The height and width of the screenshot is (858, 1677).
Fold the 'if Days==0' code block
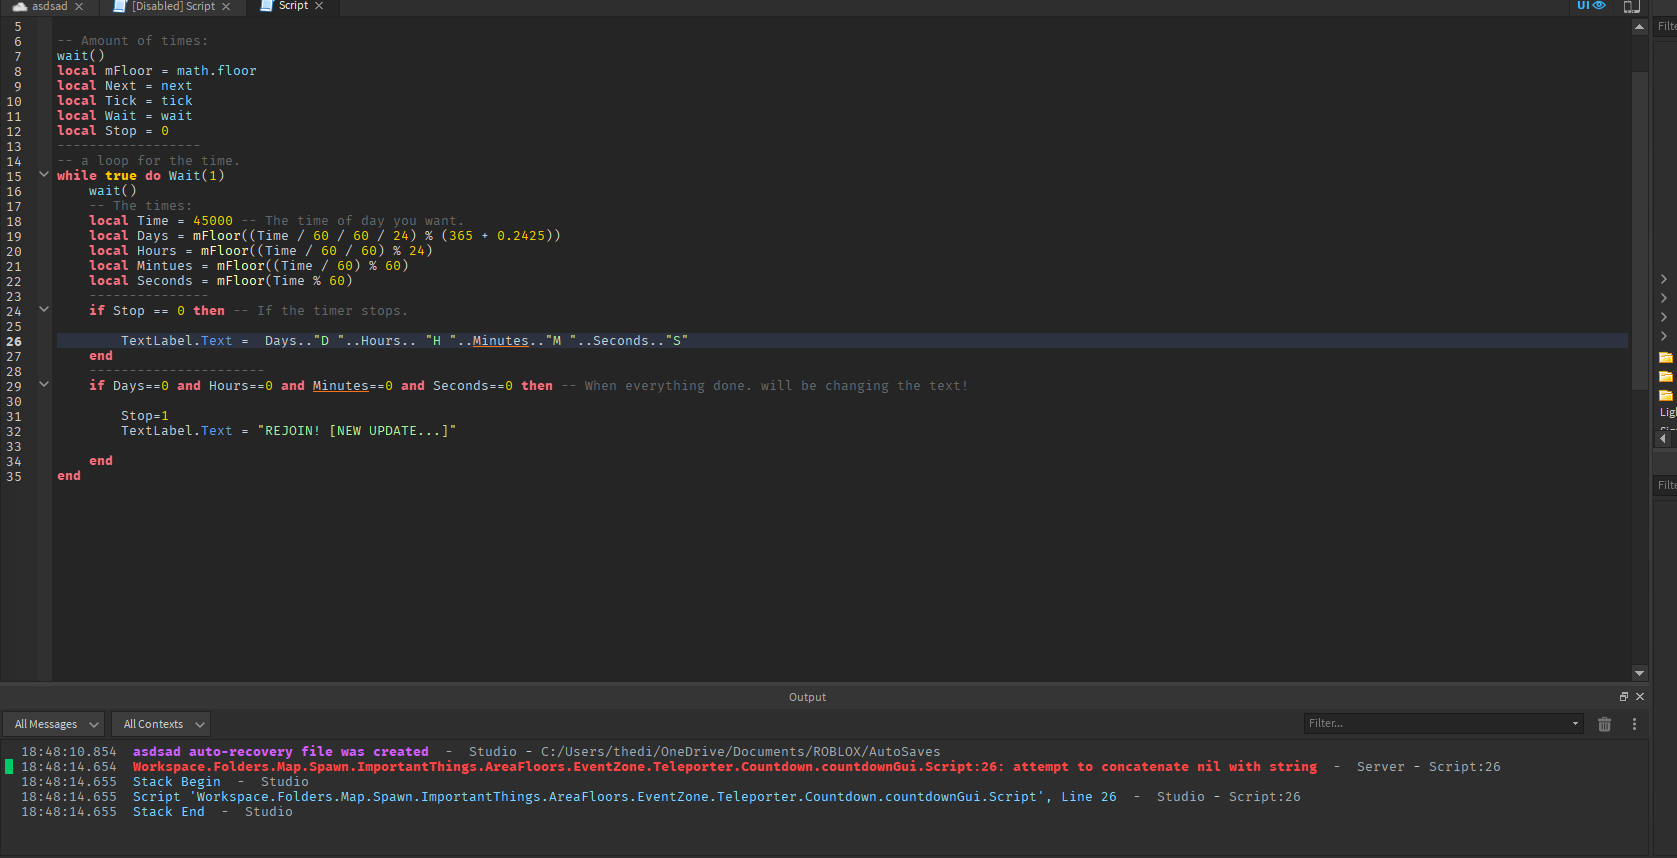[x=44, y=385]
